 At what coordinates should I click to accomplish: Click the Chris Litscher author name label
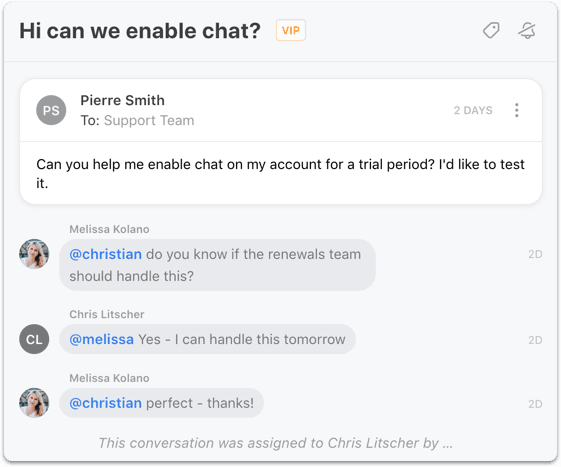coord(107,314)
